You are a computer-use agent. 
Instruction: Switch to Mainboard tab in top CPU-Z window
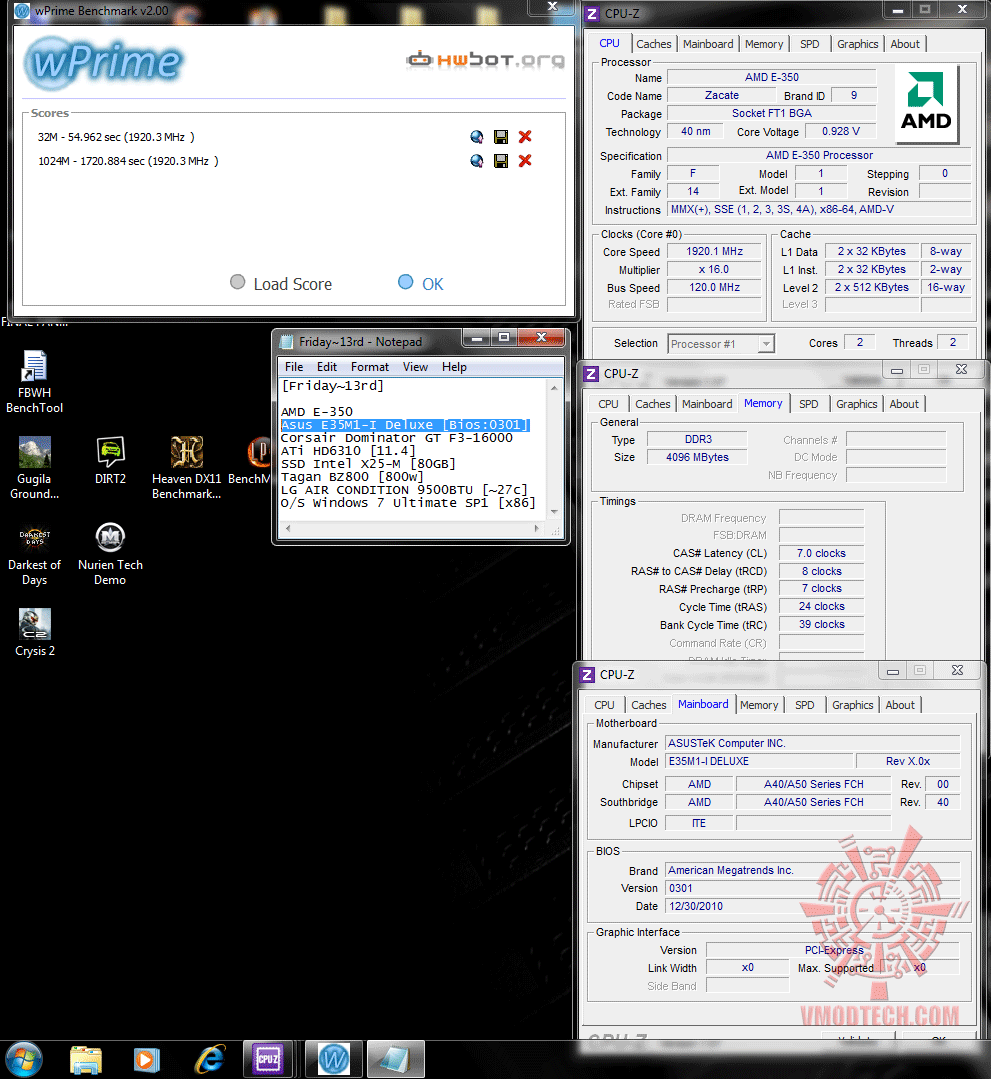click(708, 44)
